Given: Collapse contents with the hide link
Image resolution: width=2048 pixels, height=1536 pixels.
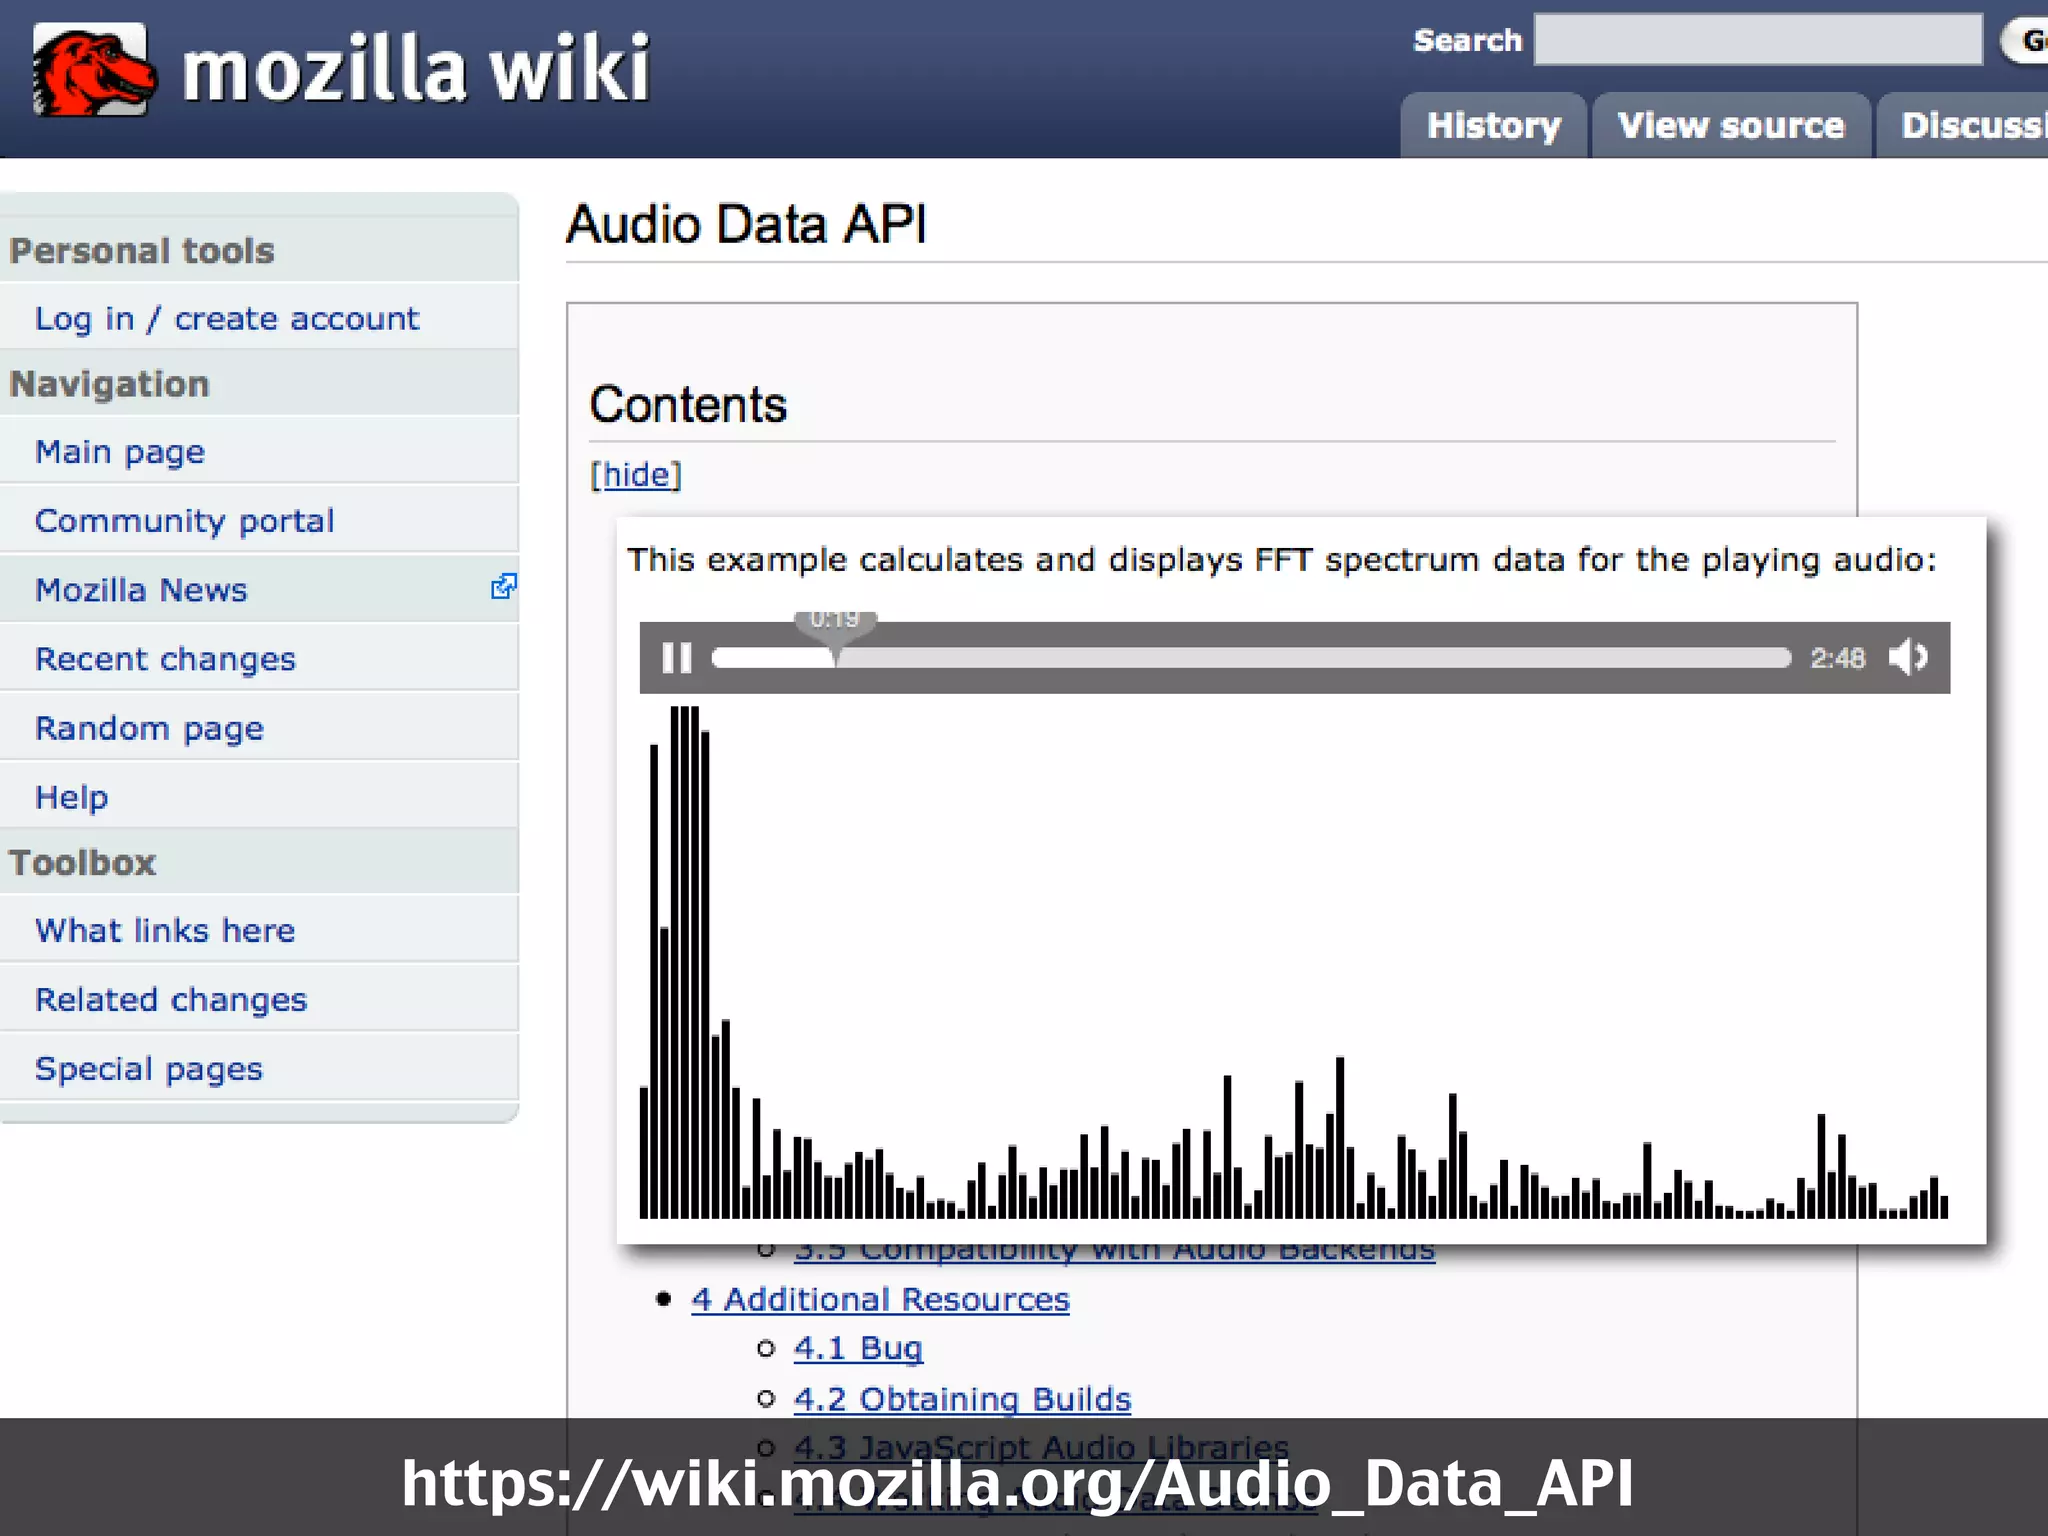Looking at the screenshot, I should [636, 474].
